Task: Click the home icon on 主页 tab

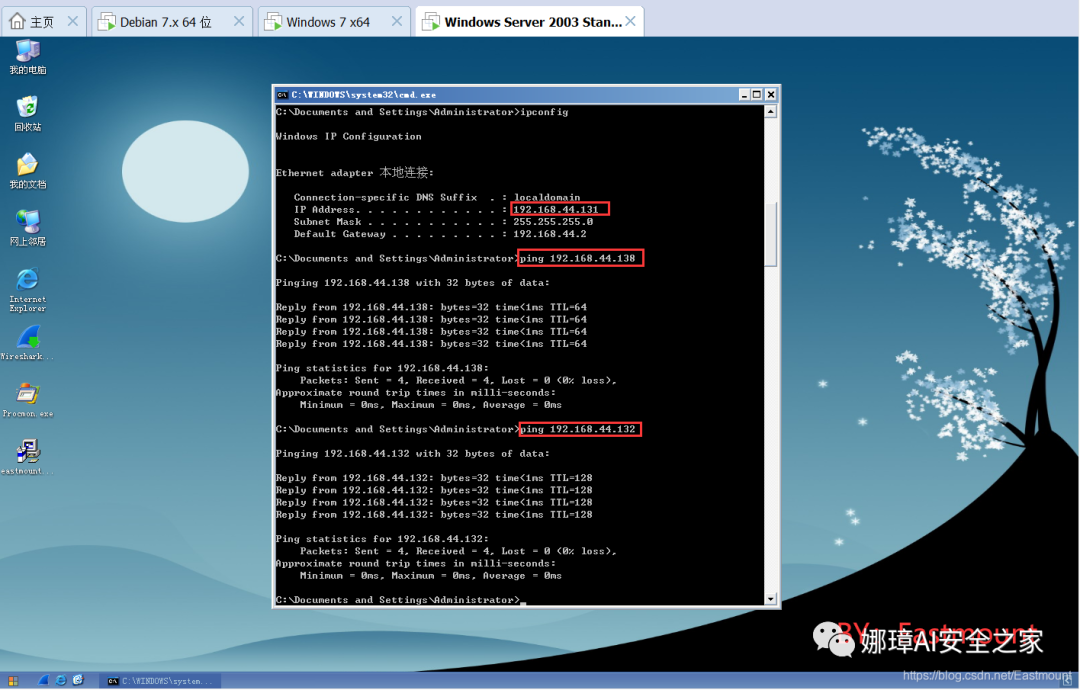Action: tap(17, 21)
